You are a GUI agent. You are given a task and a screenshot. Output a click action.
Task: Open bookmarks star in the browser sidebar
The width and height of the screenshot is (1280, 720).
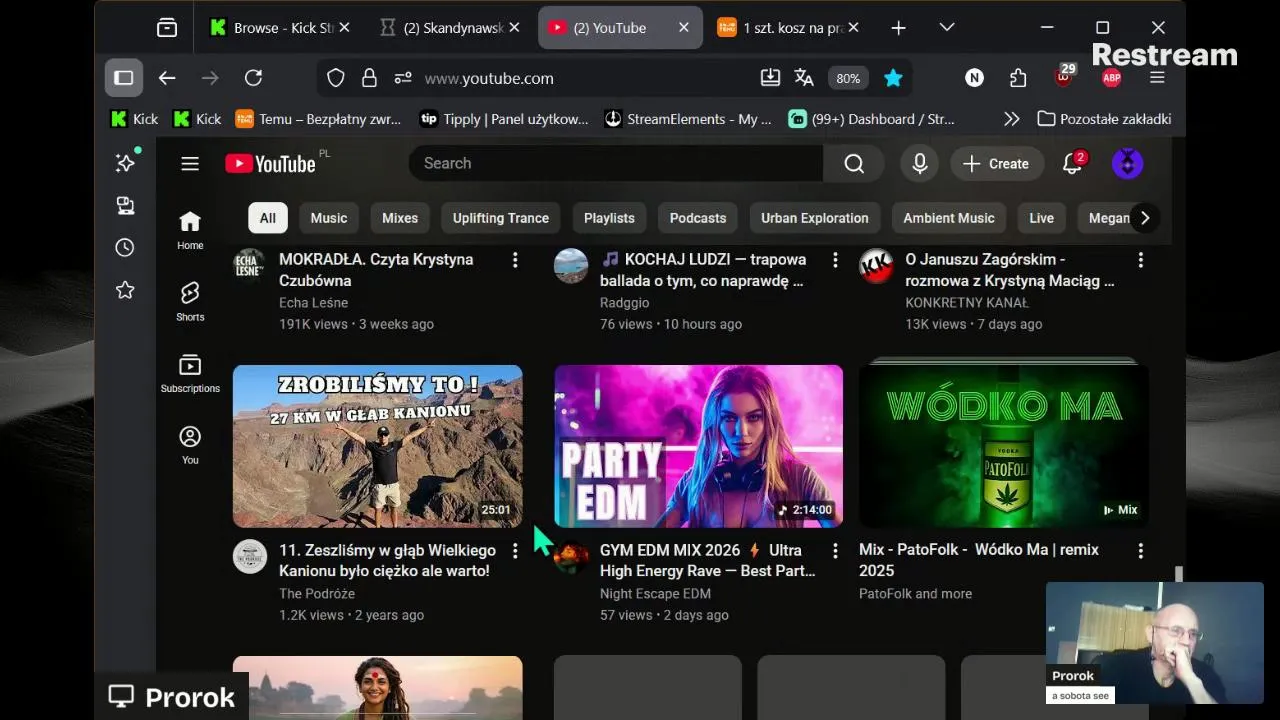[x=125, y=290]
